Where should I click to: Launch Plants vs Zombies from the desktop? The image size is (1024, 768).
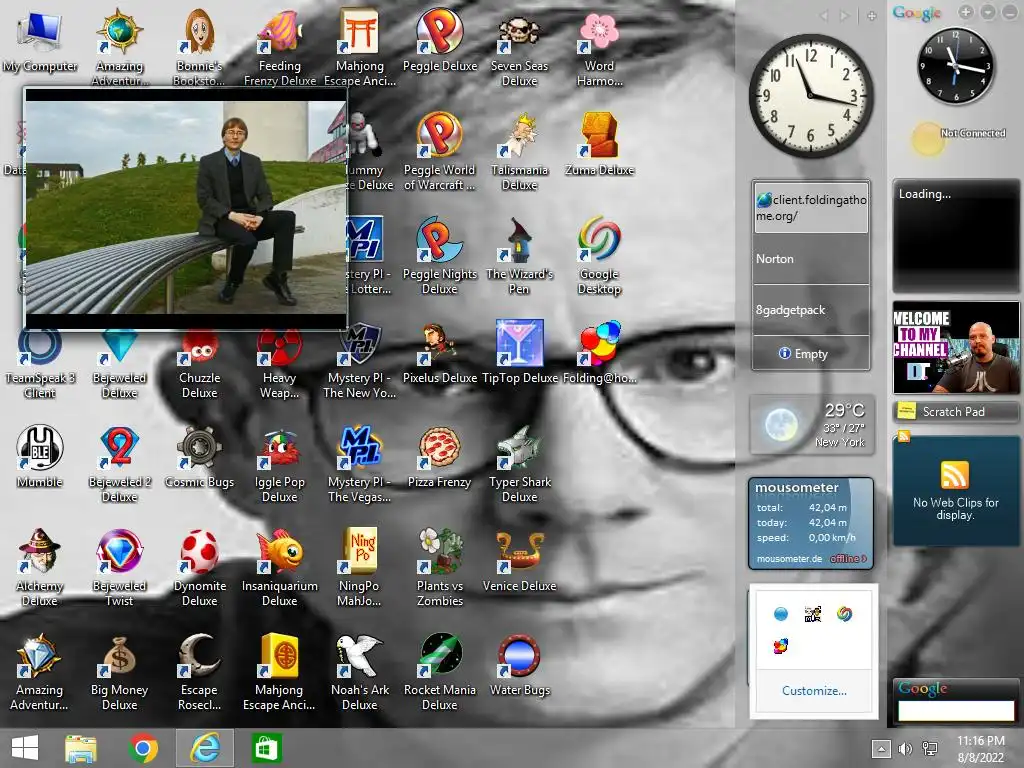click(440, 568)
